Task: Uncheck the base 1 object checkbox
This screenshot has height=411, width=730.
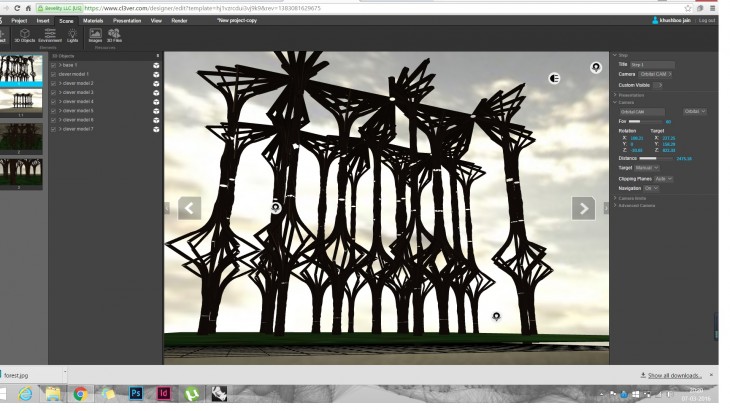Action: pyautogui.click(x=54, y=65)
